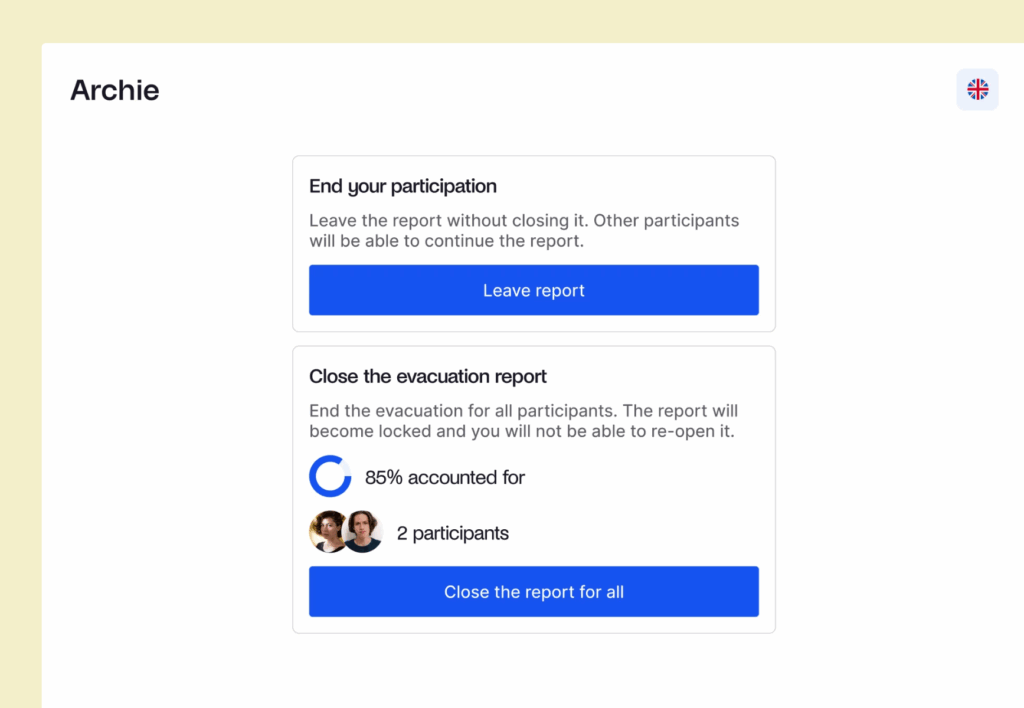Click the Leave the report description text
Image resolution: width=1024 pixels, height=708 pixels.
[524, 231]
